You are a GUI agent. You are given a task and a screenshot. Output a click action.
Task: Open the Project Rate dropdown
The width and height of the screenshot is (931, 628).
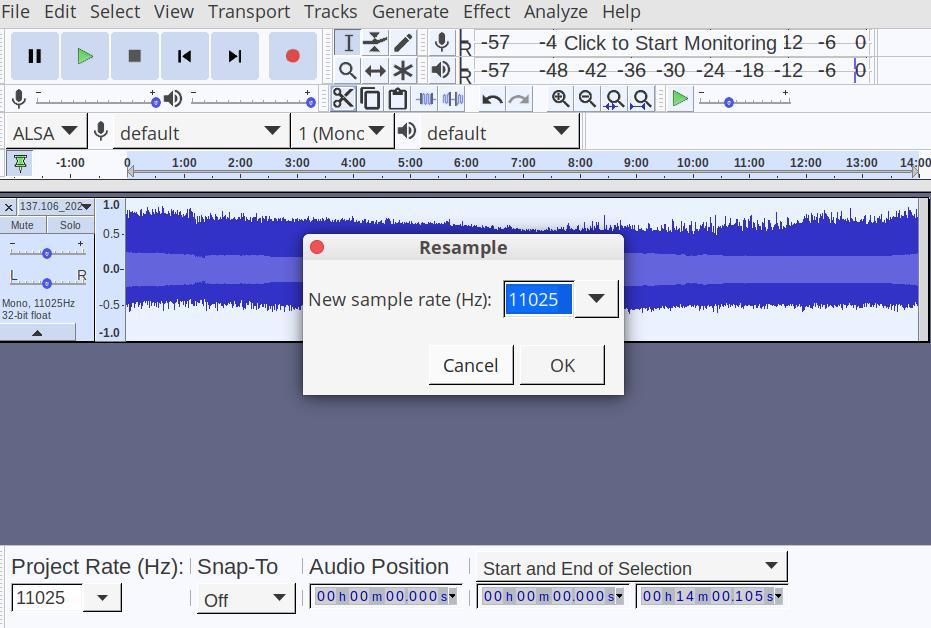pos(100,597)
